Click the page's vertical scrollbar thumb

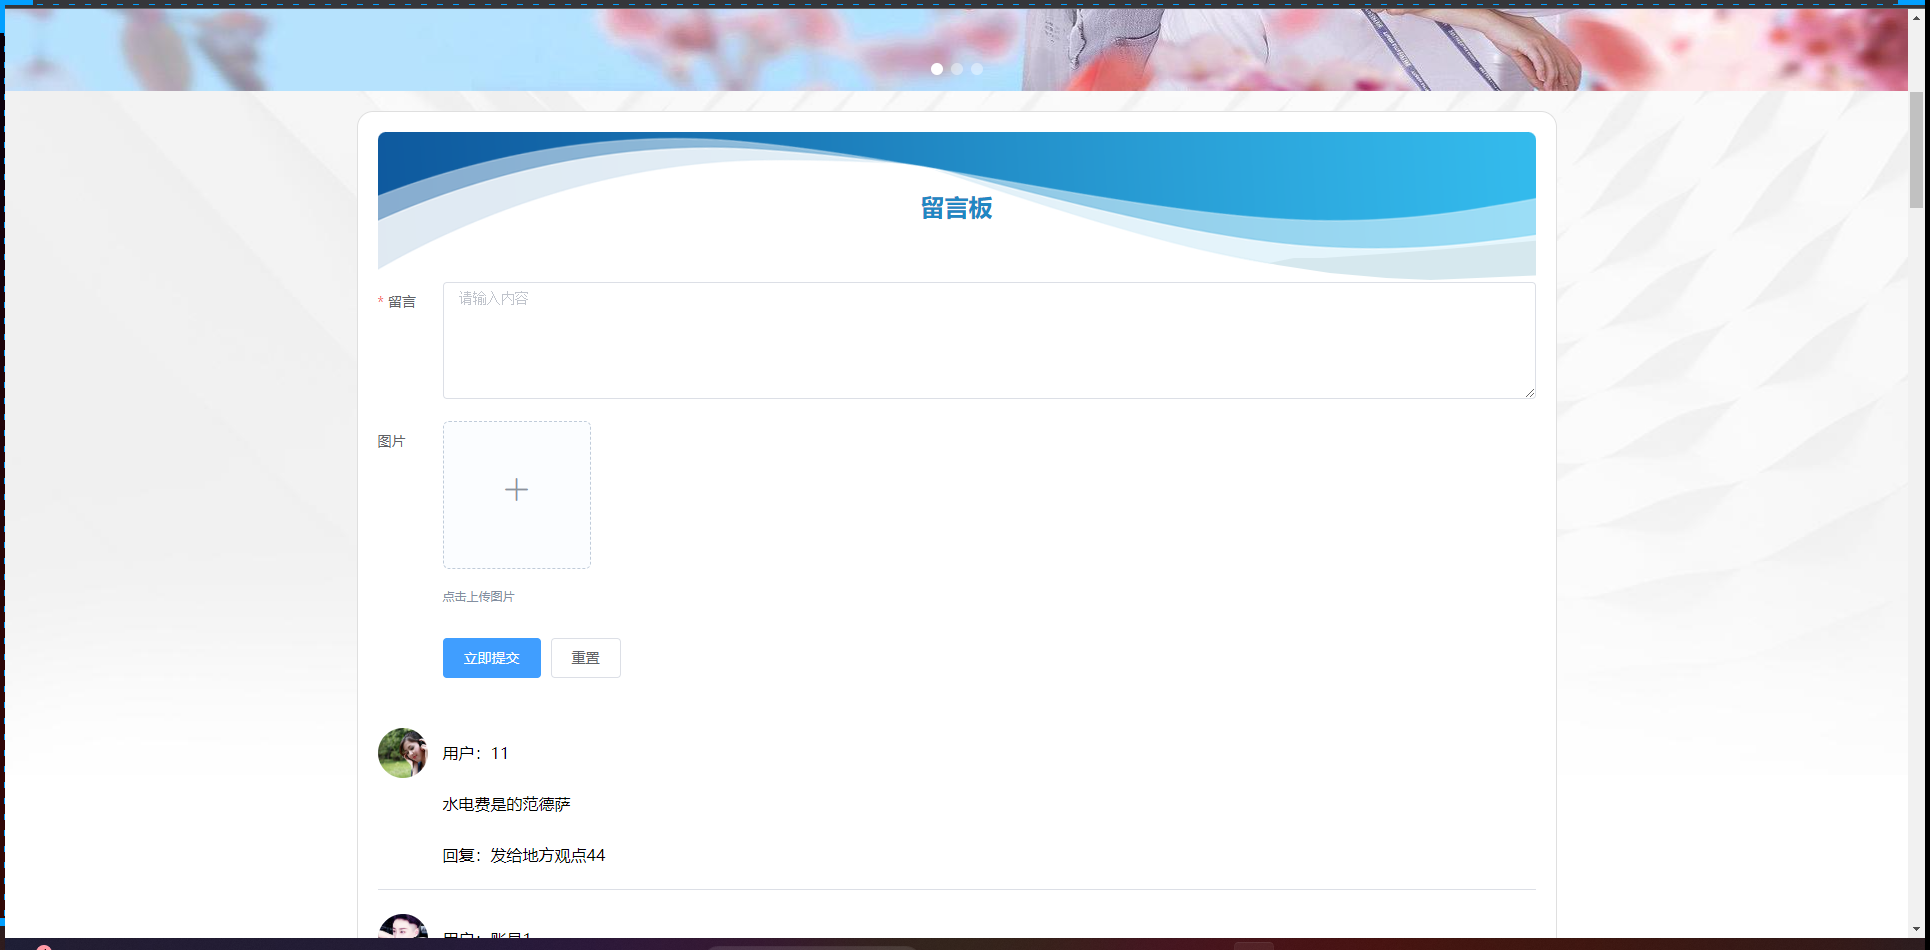pyautogui.click(x=1916, y=150)
